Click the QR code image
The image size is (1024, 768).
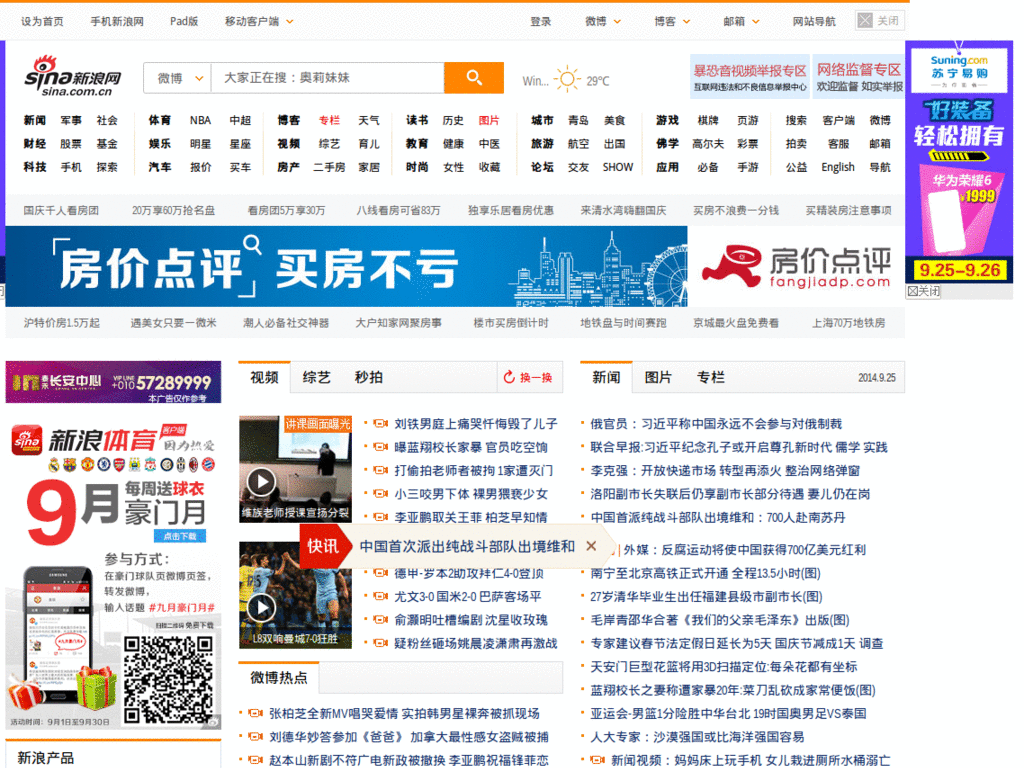click(x=168, y=680)
